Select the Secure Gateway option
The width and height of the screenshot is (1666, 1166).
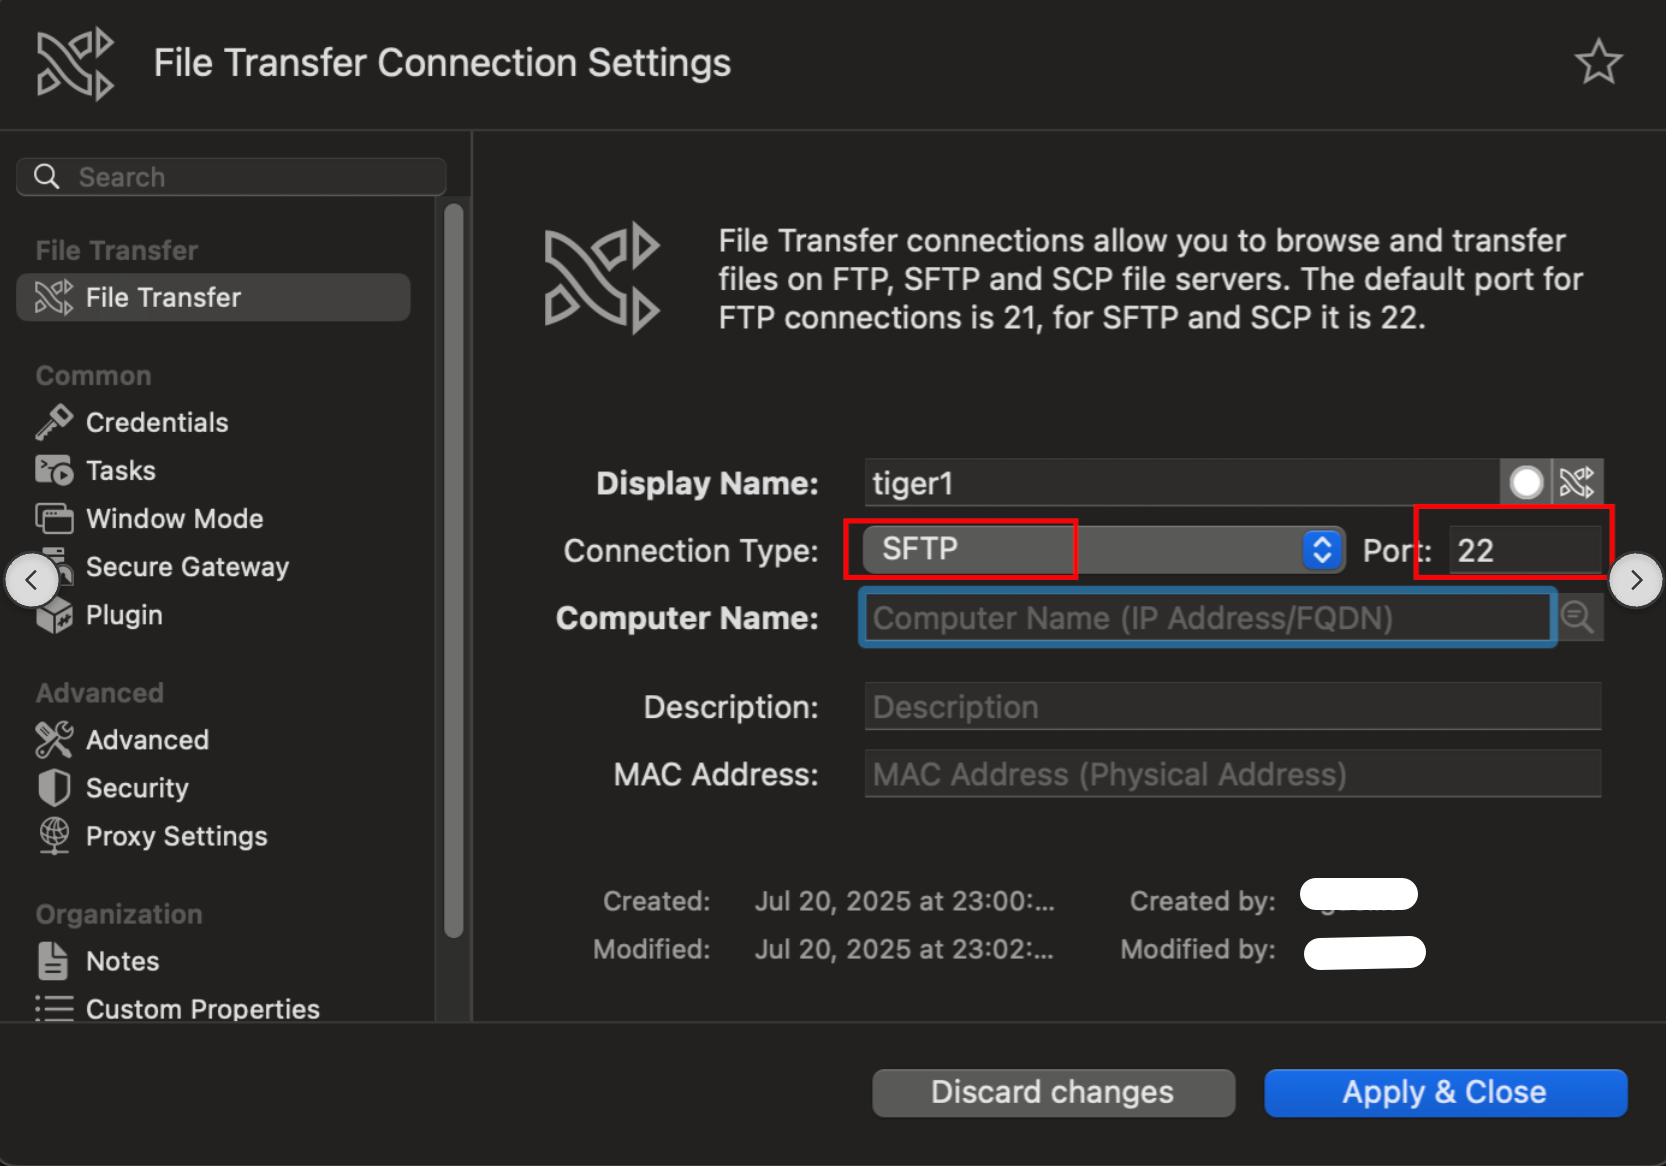187,566
